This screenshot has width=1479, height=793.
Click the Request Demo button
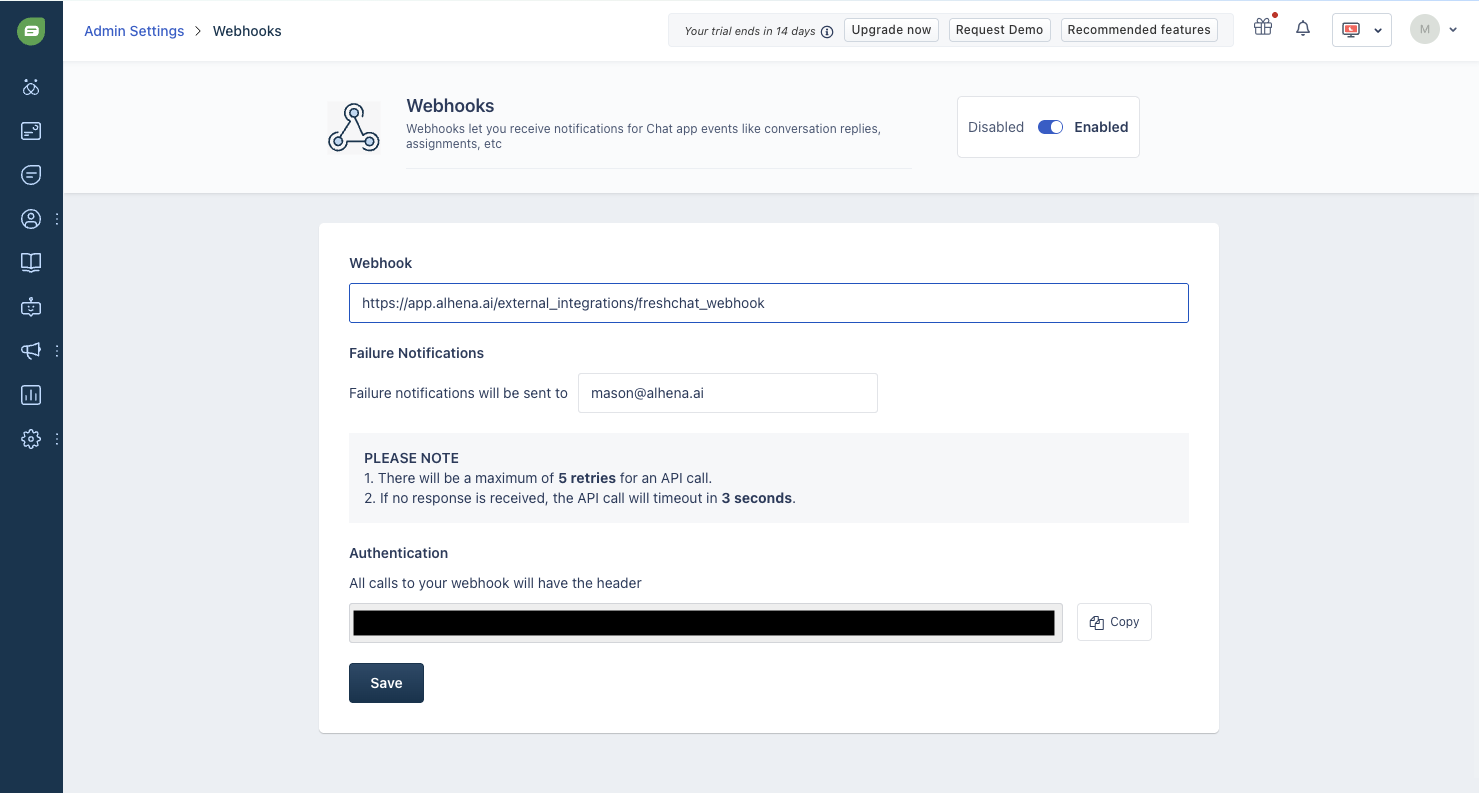coord(999,30)
